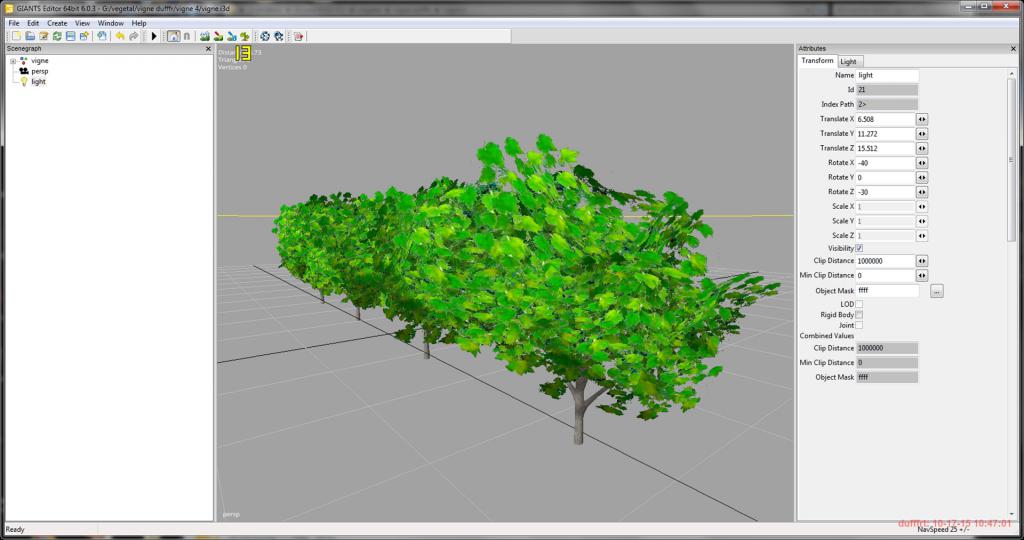Click the first gear settings toolbar icon
The height and width of the screenshot is (540, 1024).
[264, 37]
